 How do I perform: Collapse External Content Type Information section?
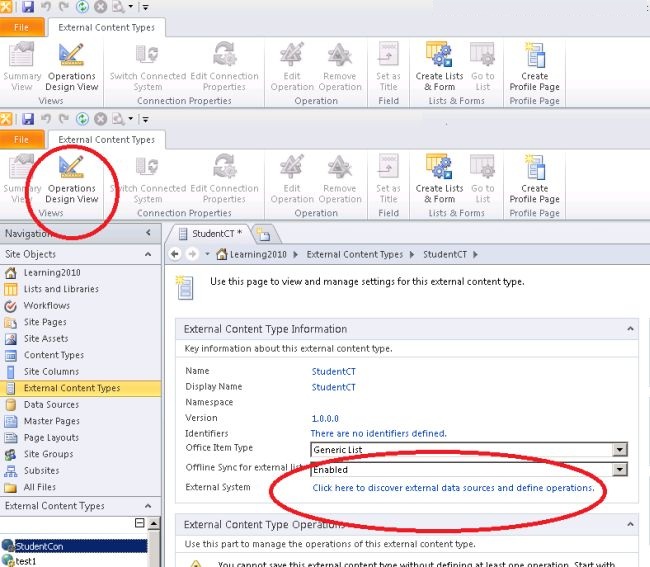(630, 329)
